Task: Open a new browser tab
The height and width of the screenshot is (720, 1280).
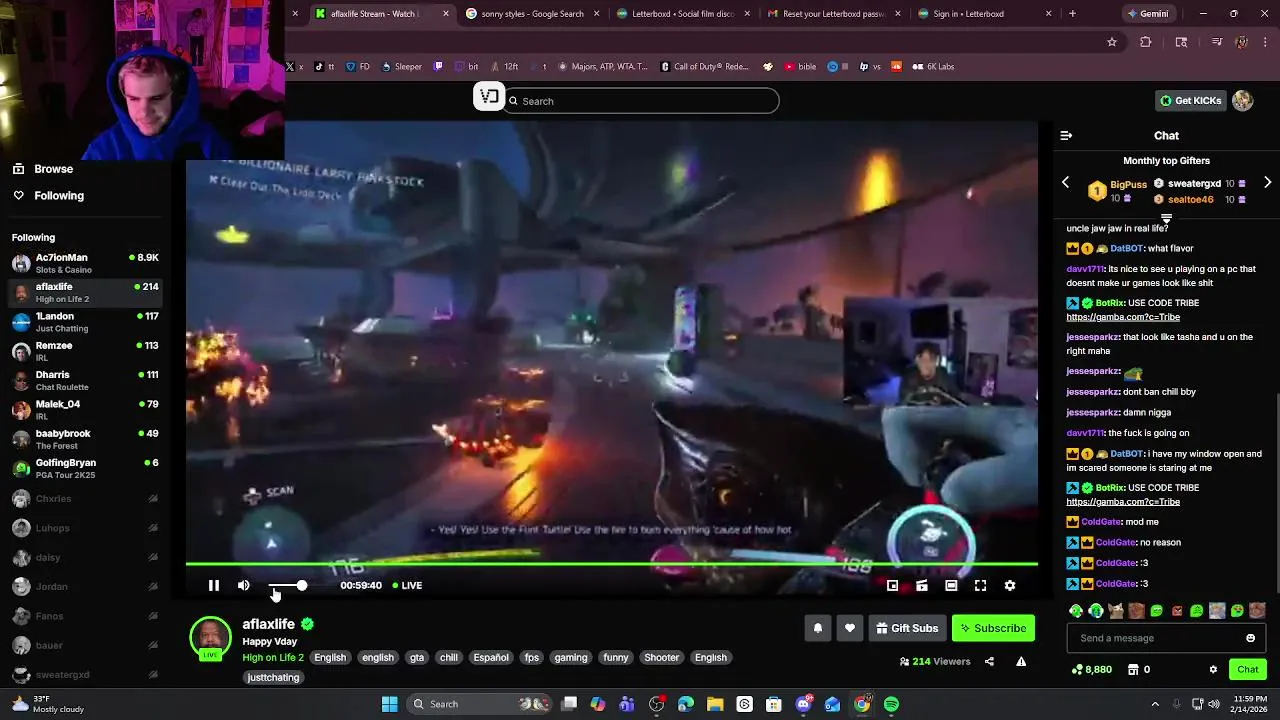Action: point(1072,14)
